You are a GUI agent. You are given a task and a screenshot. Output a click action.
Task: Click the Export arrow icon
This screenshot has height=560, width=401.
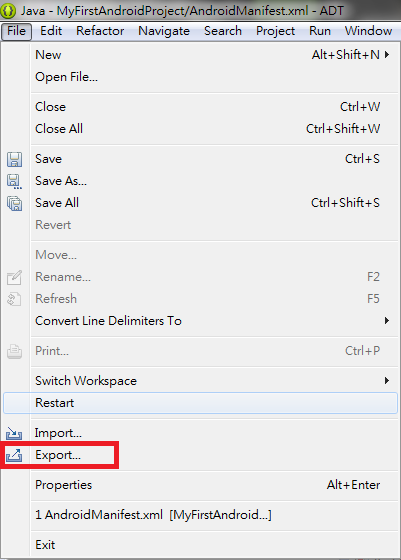coord(14,455)
